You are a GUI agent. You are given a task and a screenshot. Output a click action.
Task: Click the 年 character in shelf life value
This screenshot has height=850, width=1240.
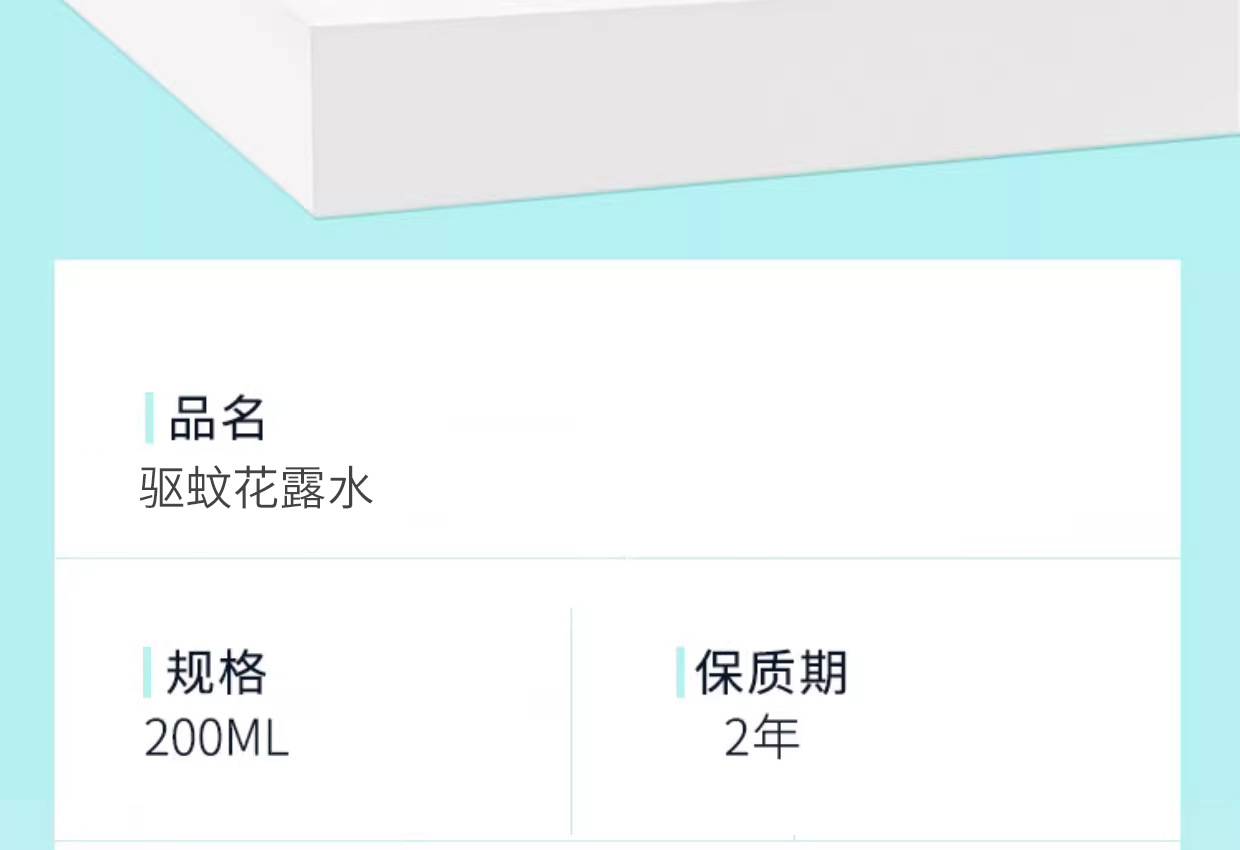(x=778, y=739)
